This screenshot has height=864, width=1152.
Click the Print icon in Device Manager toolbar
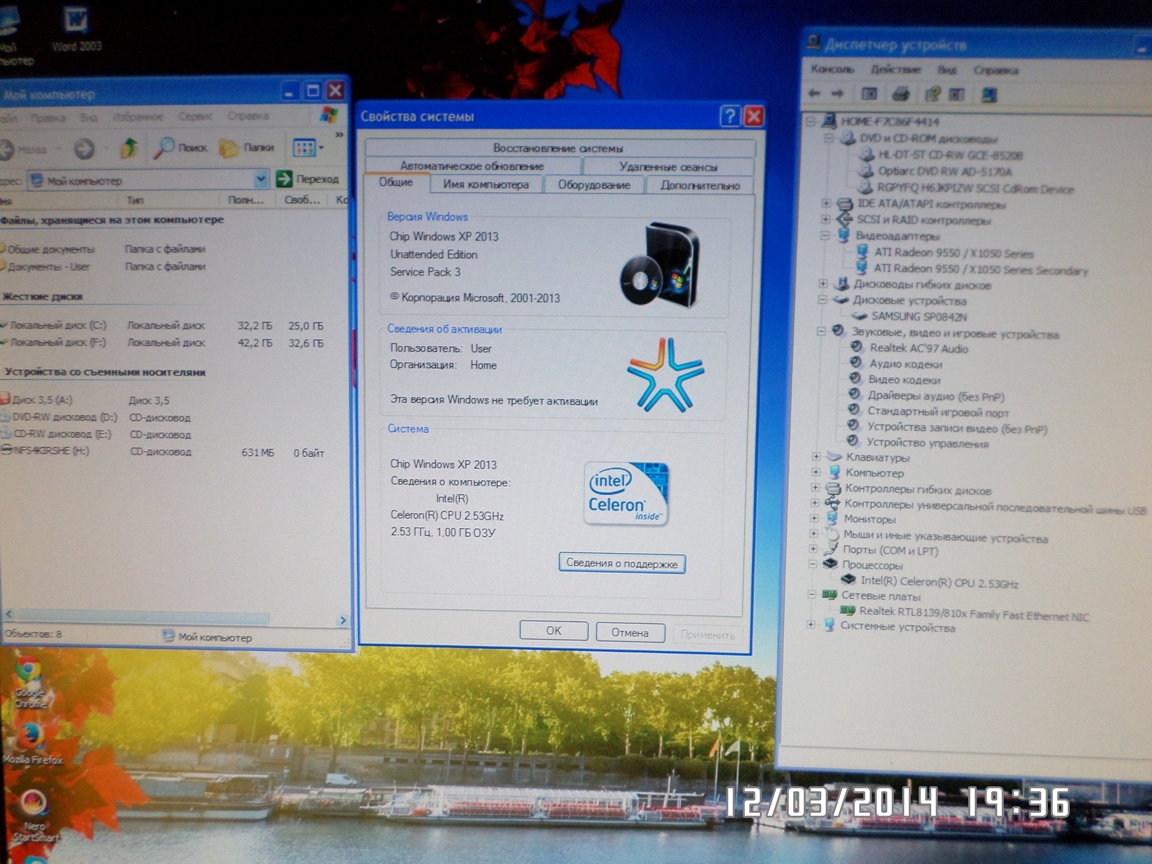(x=900, y=94)
